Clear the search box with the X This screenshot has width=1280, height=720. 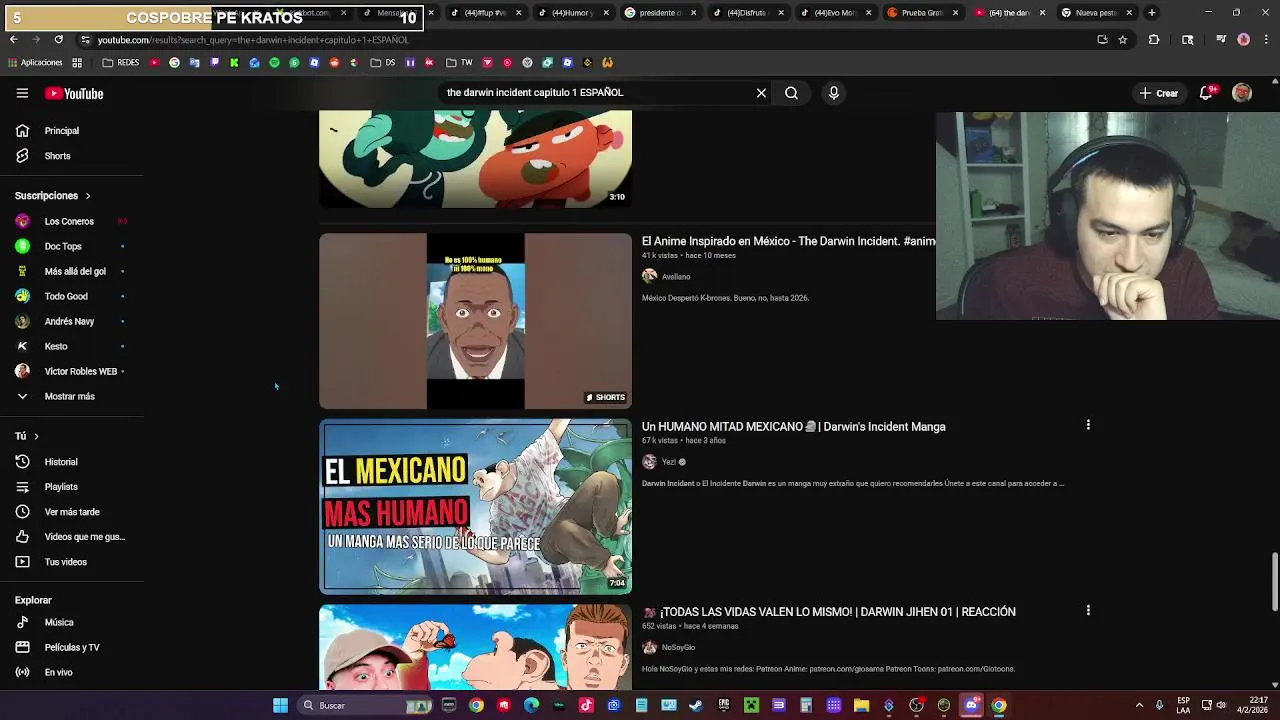click(761, 93)
